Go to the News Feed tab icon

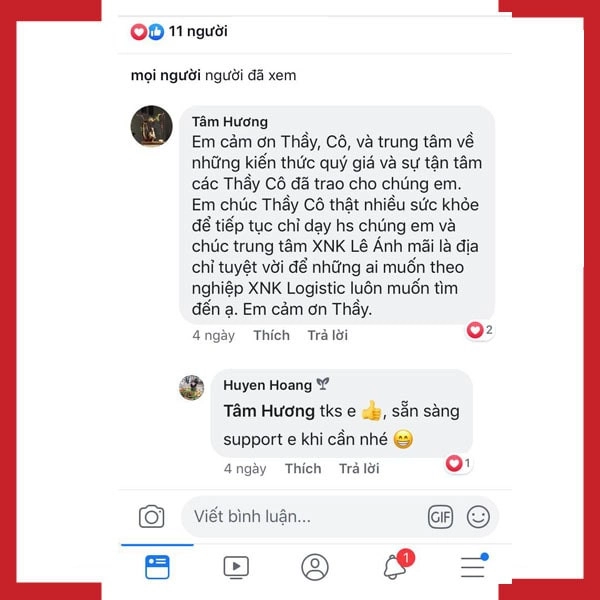(x=157, y=567)
